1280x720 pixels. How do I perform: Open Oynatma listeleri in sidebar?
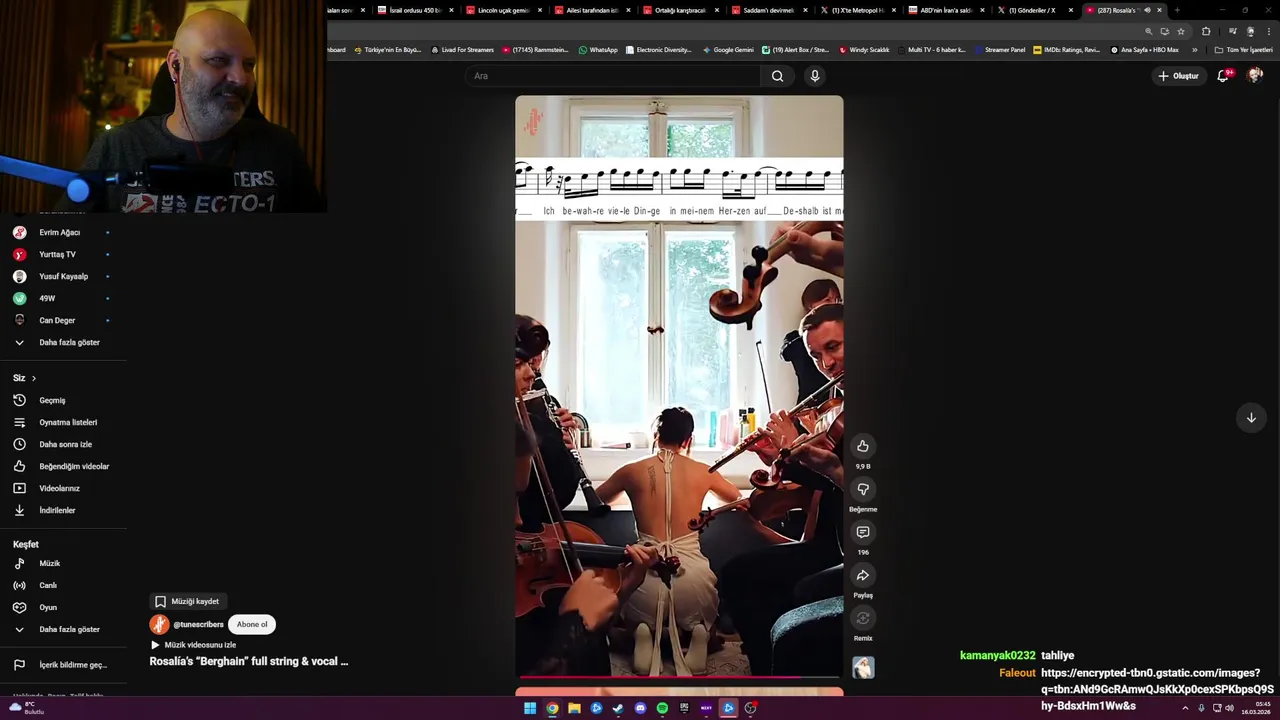point(63,422)
